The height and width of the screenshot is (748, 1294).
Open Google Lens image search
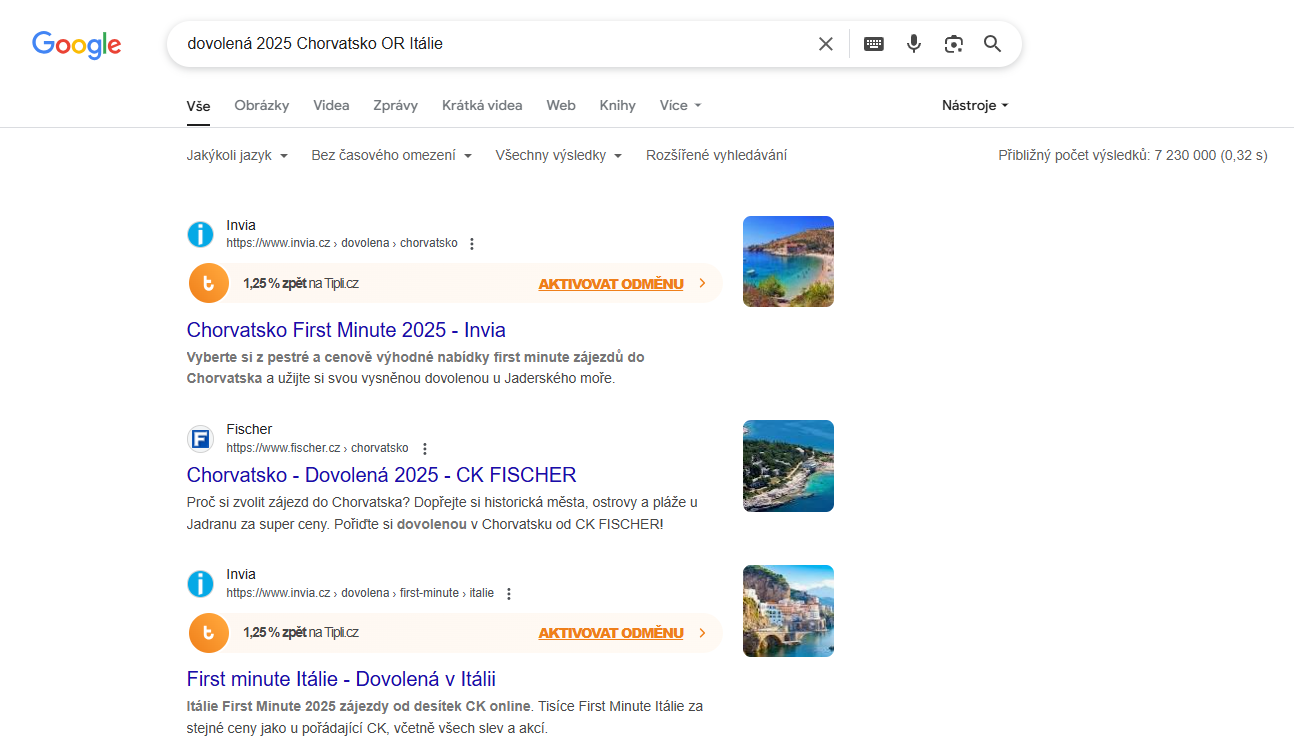[x=954, y=44]
